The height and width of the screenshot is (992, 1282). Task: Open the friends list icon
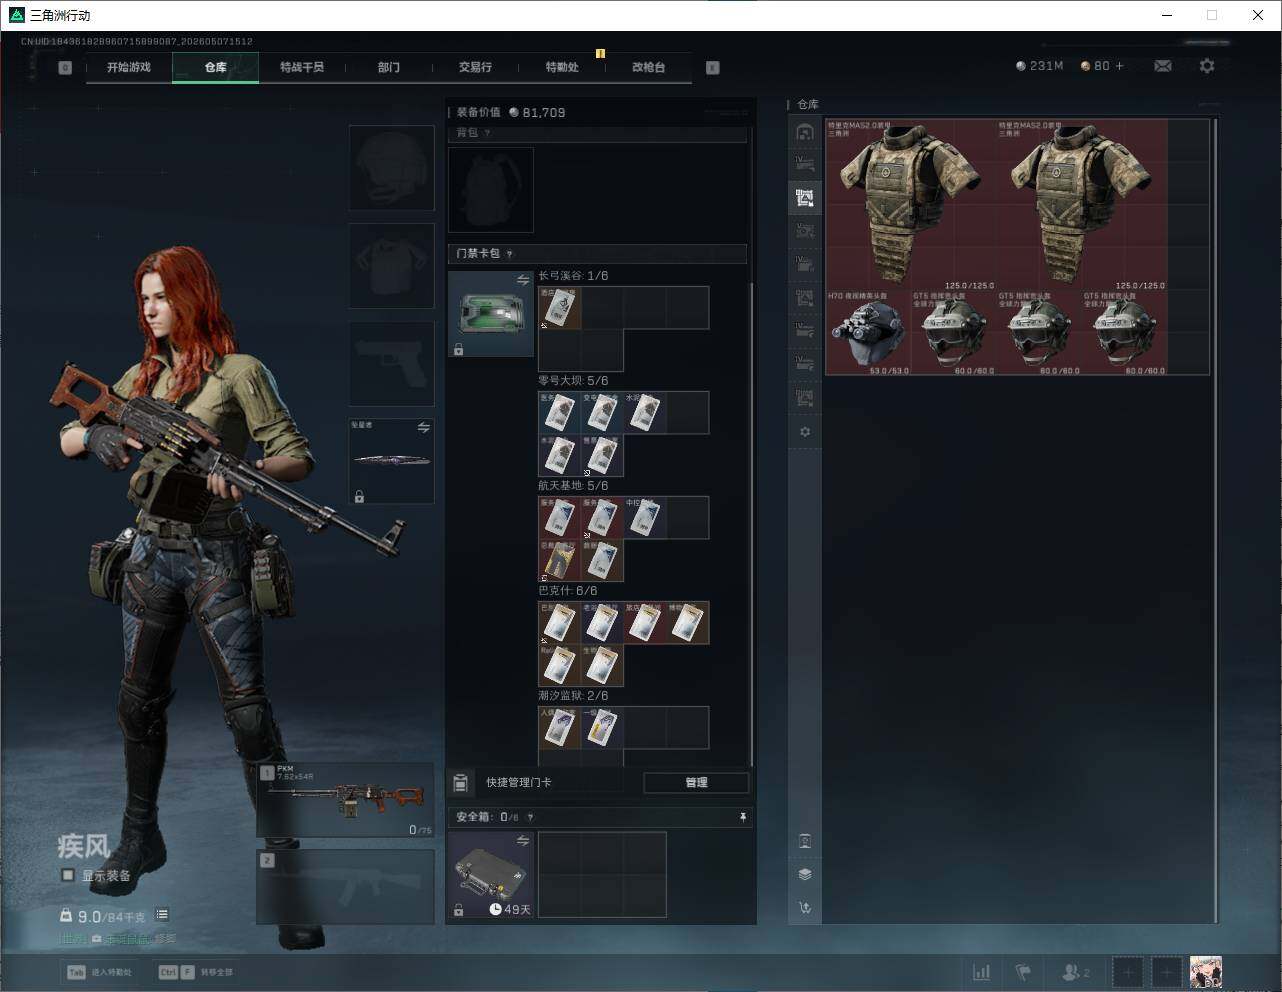(x=1076, y=972)
